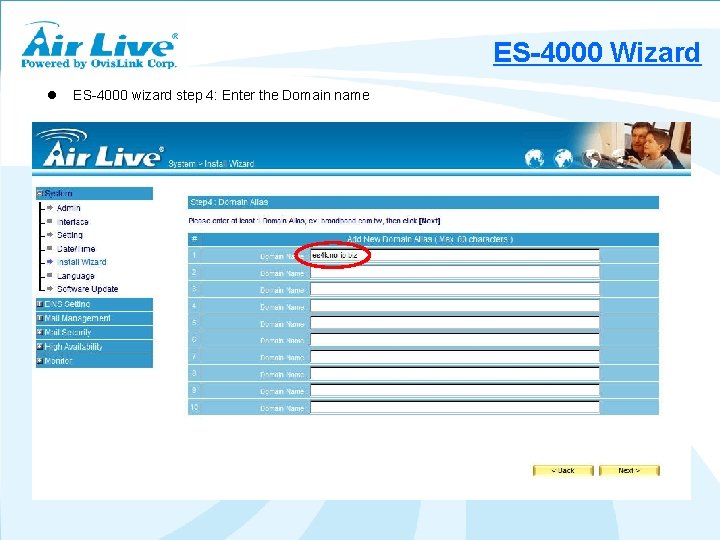
Task: Focus the Domain Name field in row 2
Action: pos(455,272)
